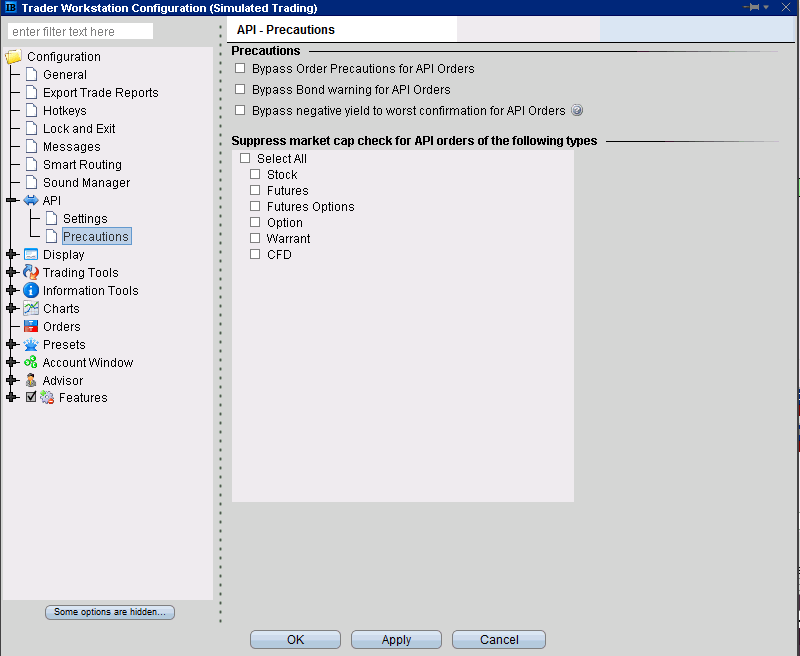
Task: Select General in configuration tree
Action: click(x=65, y=74)
